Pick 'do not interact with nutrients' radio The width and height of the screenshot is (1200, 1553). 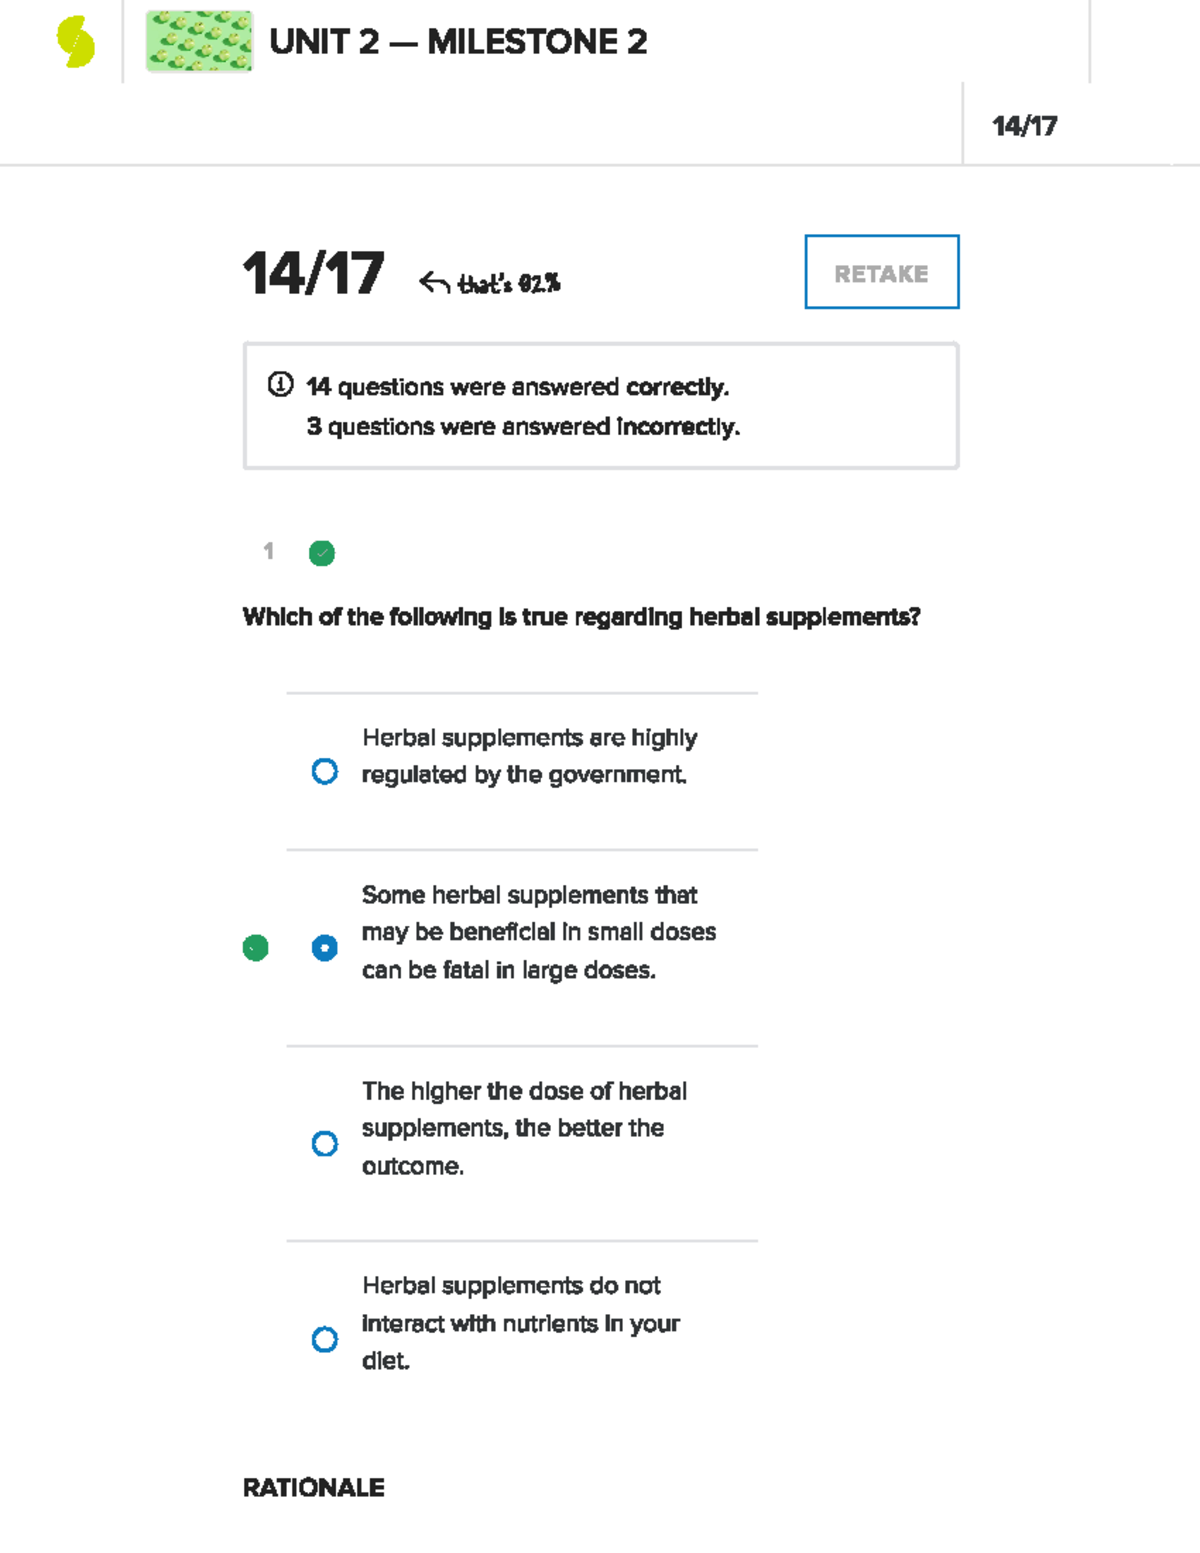325,1339
